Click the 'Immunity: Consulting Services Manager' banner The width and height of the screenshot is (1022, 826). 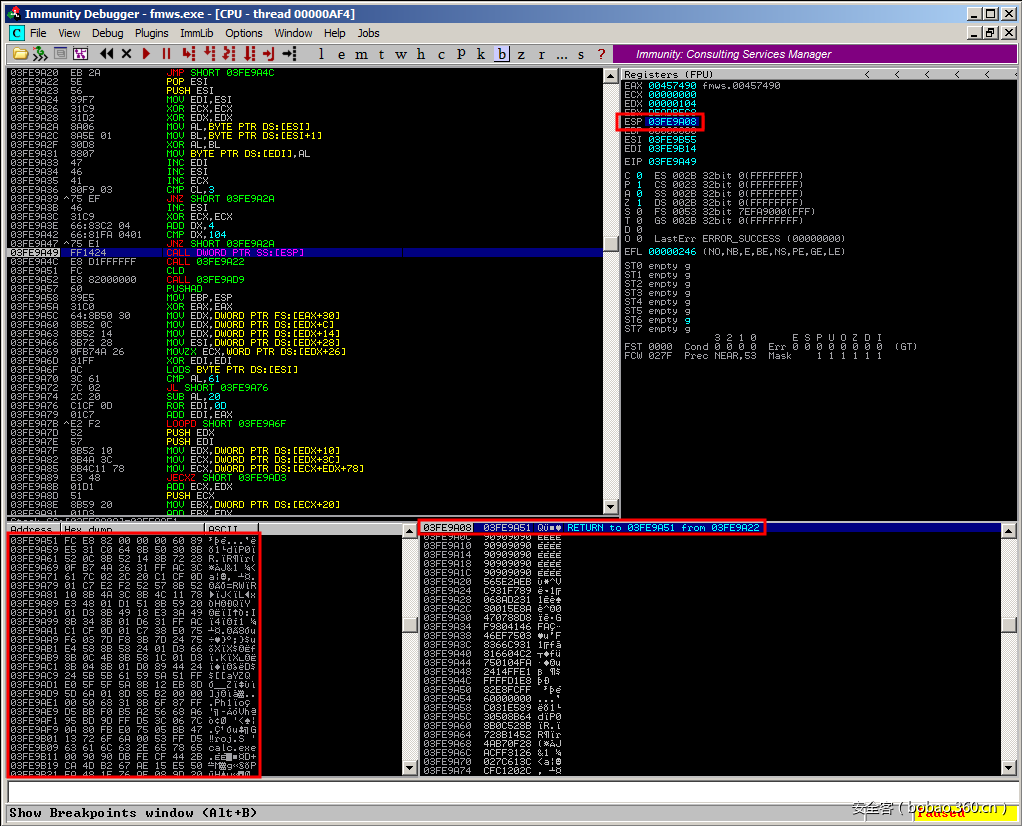coord(733,54)
